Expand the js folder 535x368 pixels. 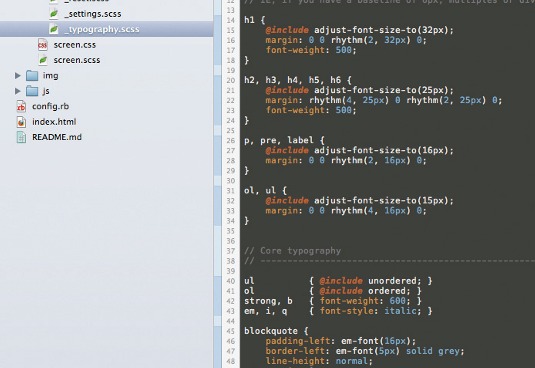[18, 91]
